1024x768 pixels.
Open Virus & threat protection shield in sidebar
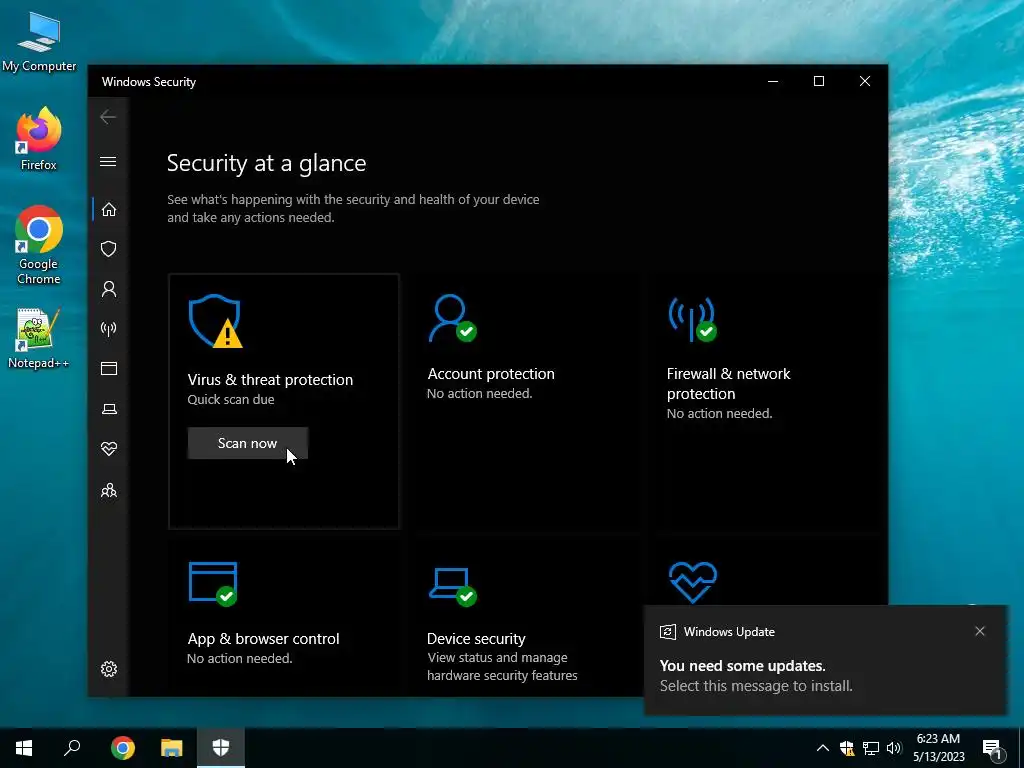point(109,249)
